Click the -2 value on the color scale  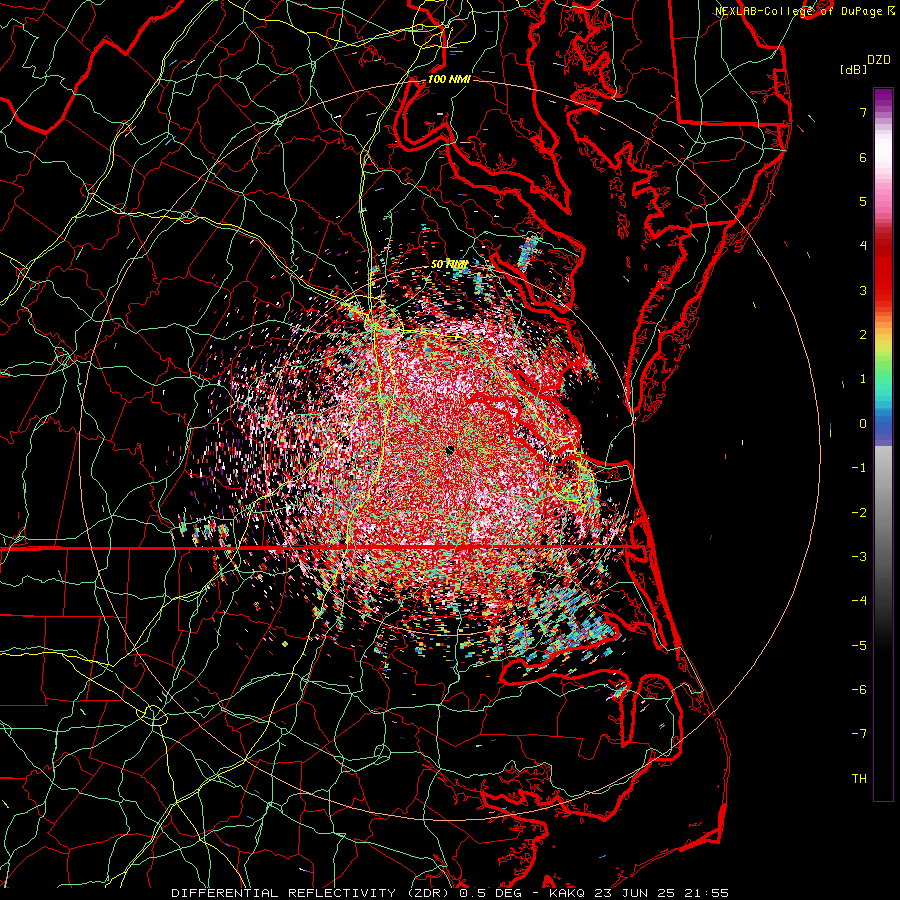[x=859, y=513]
